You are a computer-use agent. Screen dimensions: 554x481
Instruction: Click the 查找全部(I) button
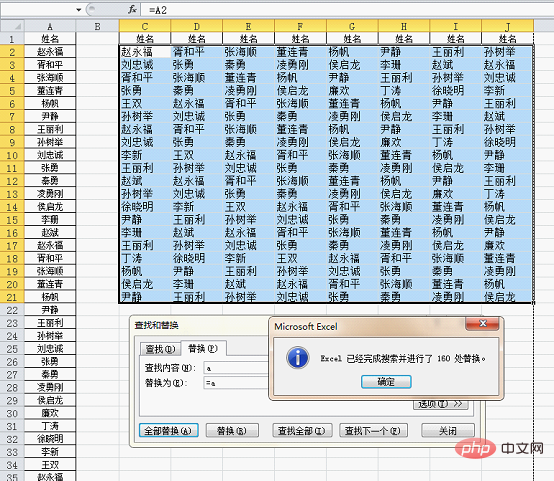(x=302, y=430)
